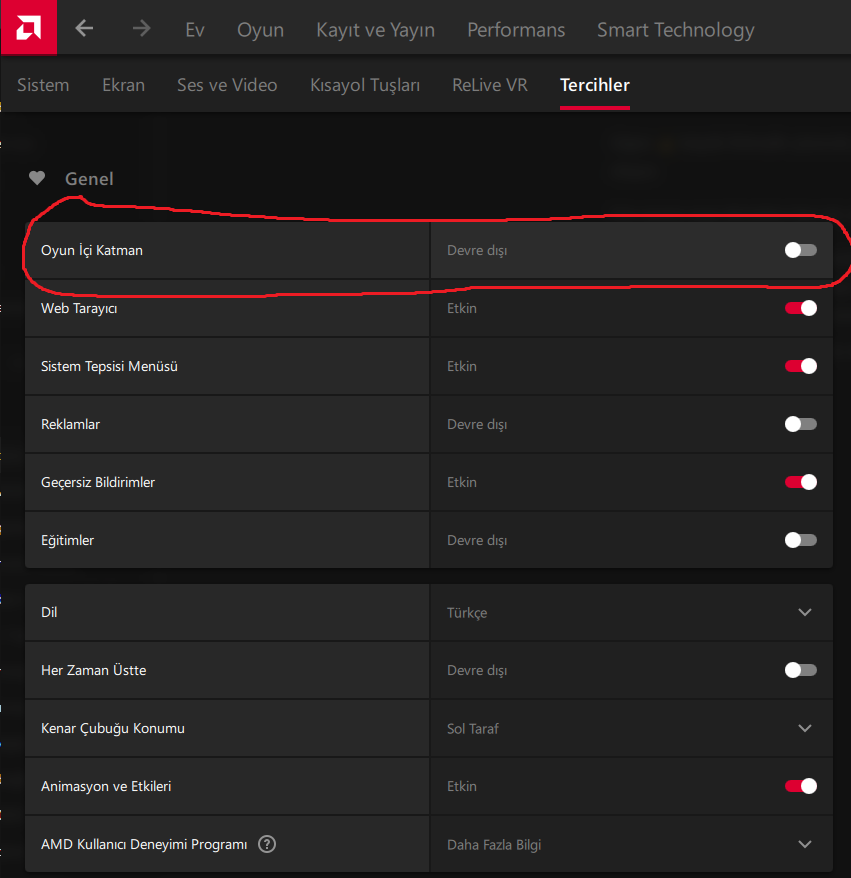
Task: Click the Oyun İçi Katman label
Action: point(92,250)
